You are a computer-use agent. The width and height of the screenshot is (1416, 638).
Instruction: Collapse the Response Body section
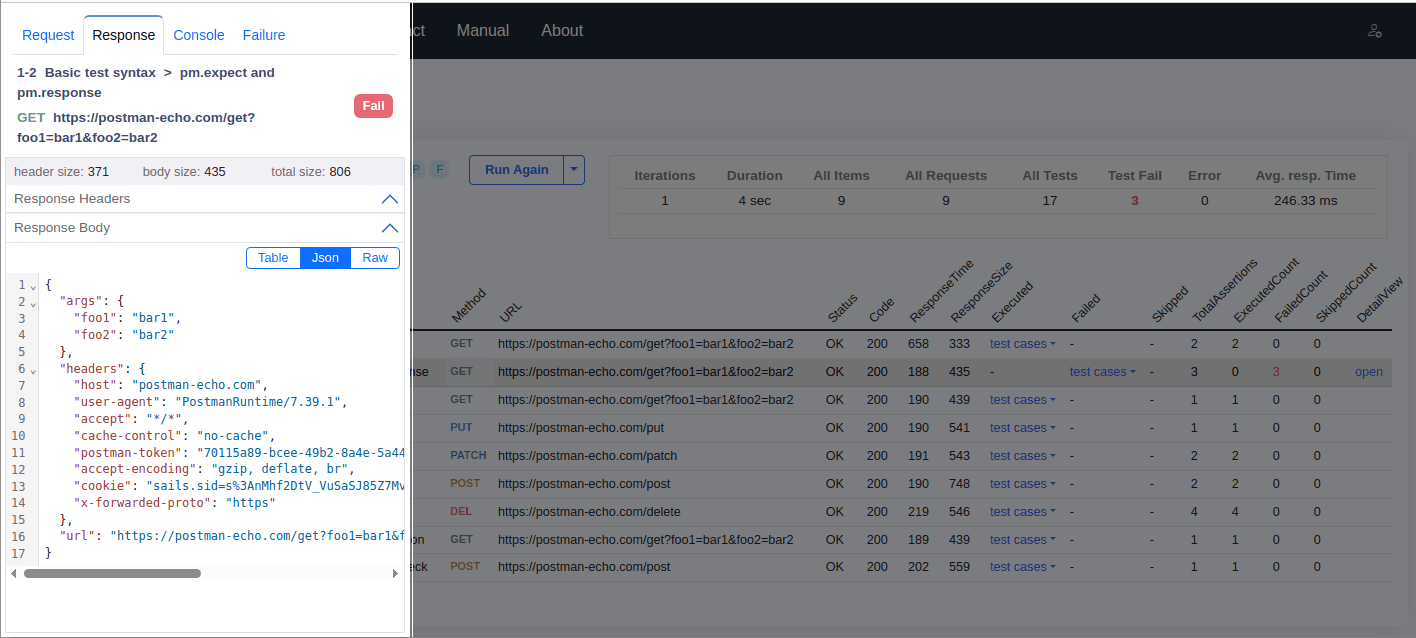click(x=390, y=228)
